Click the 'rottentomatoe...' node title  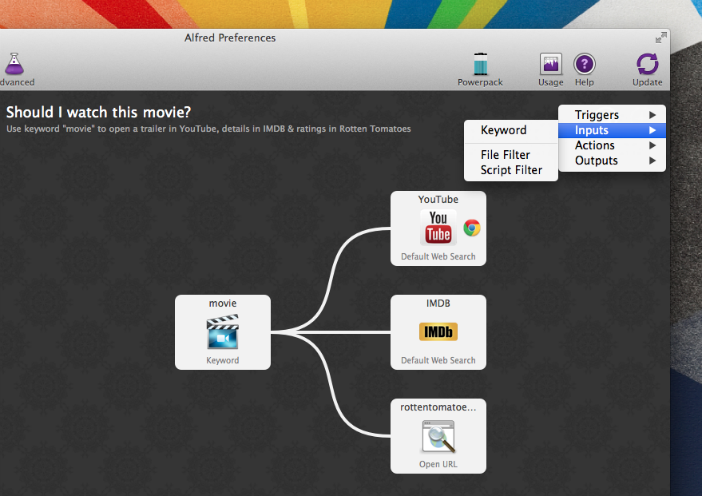pos(438,407)
